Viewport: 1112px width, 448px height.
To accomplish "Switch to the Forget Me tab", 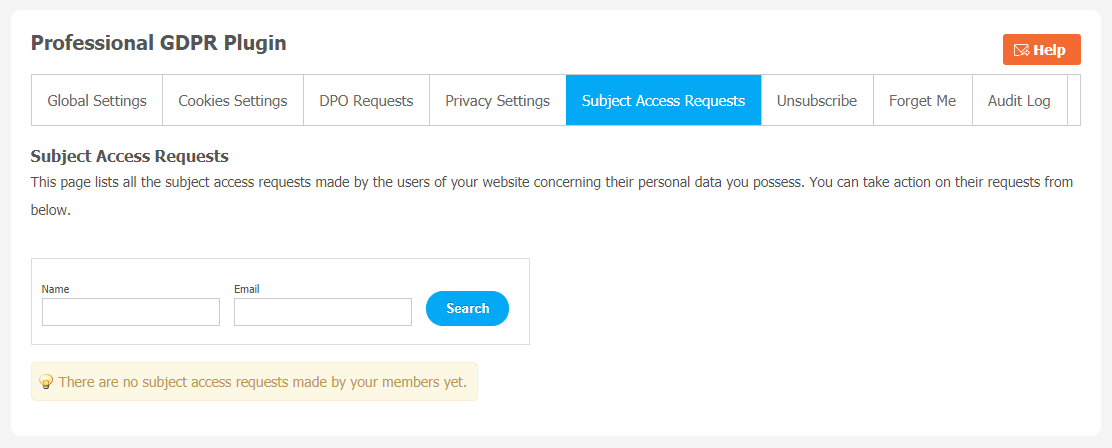I will click(922, 101).
